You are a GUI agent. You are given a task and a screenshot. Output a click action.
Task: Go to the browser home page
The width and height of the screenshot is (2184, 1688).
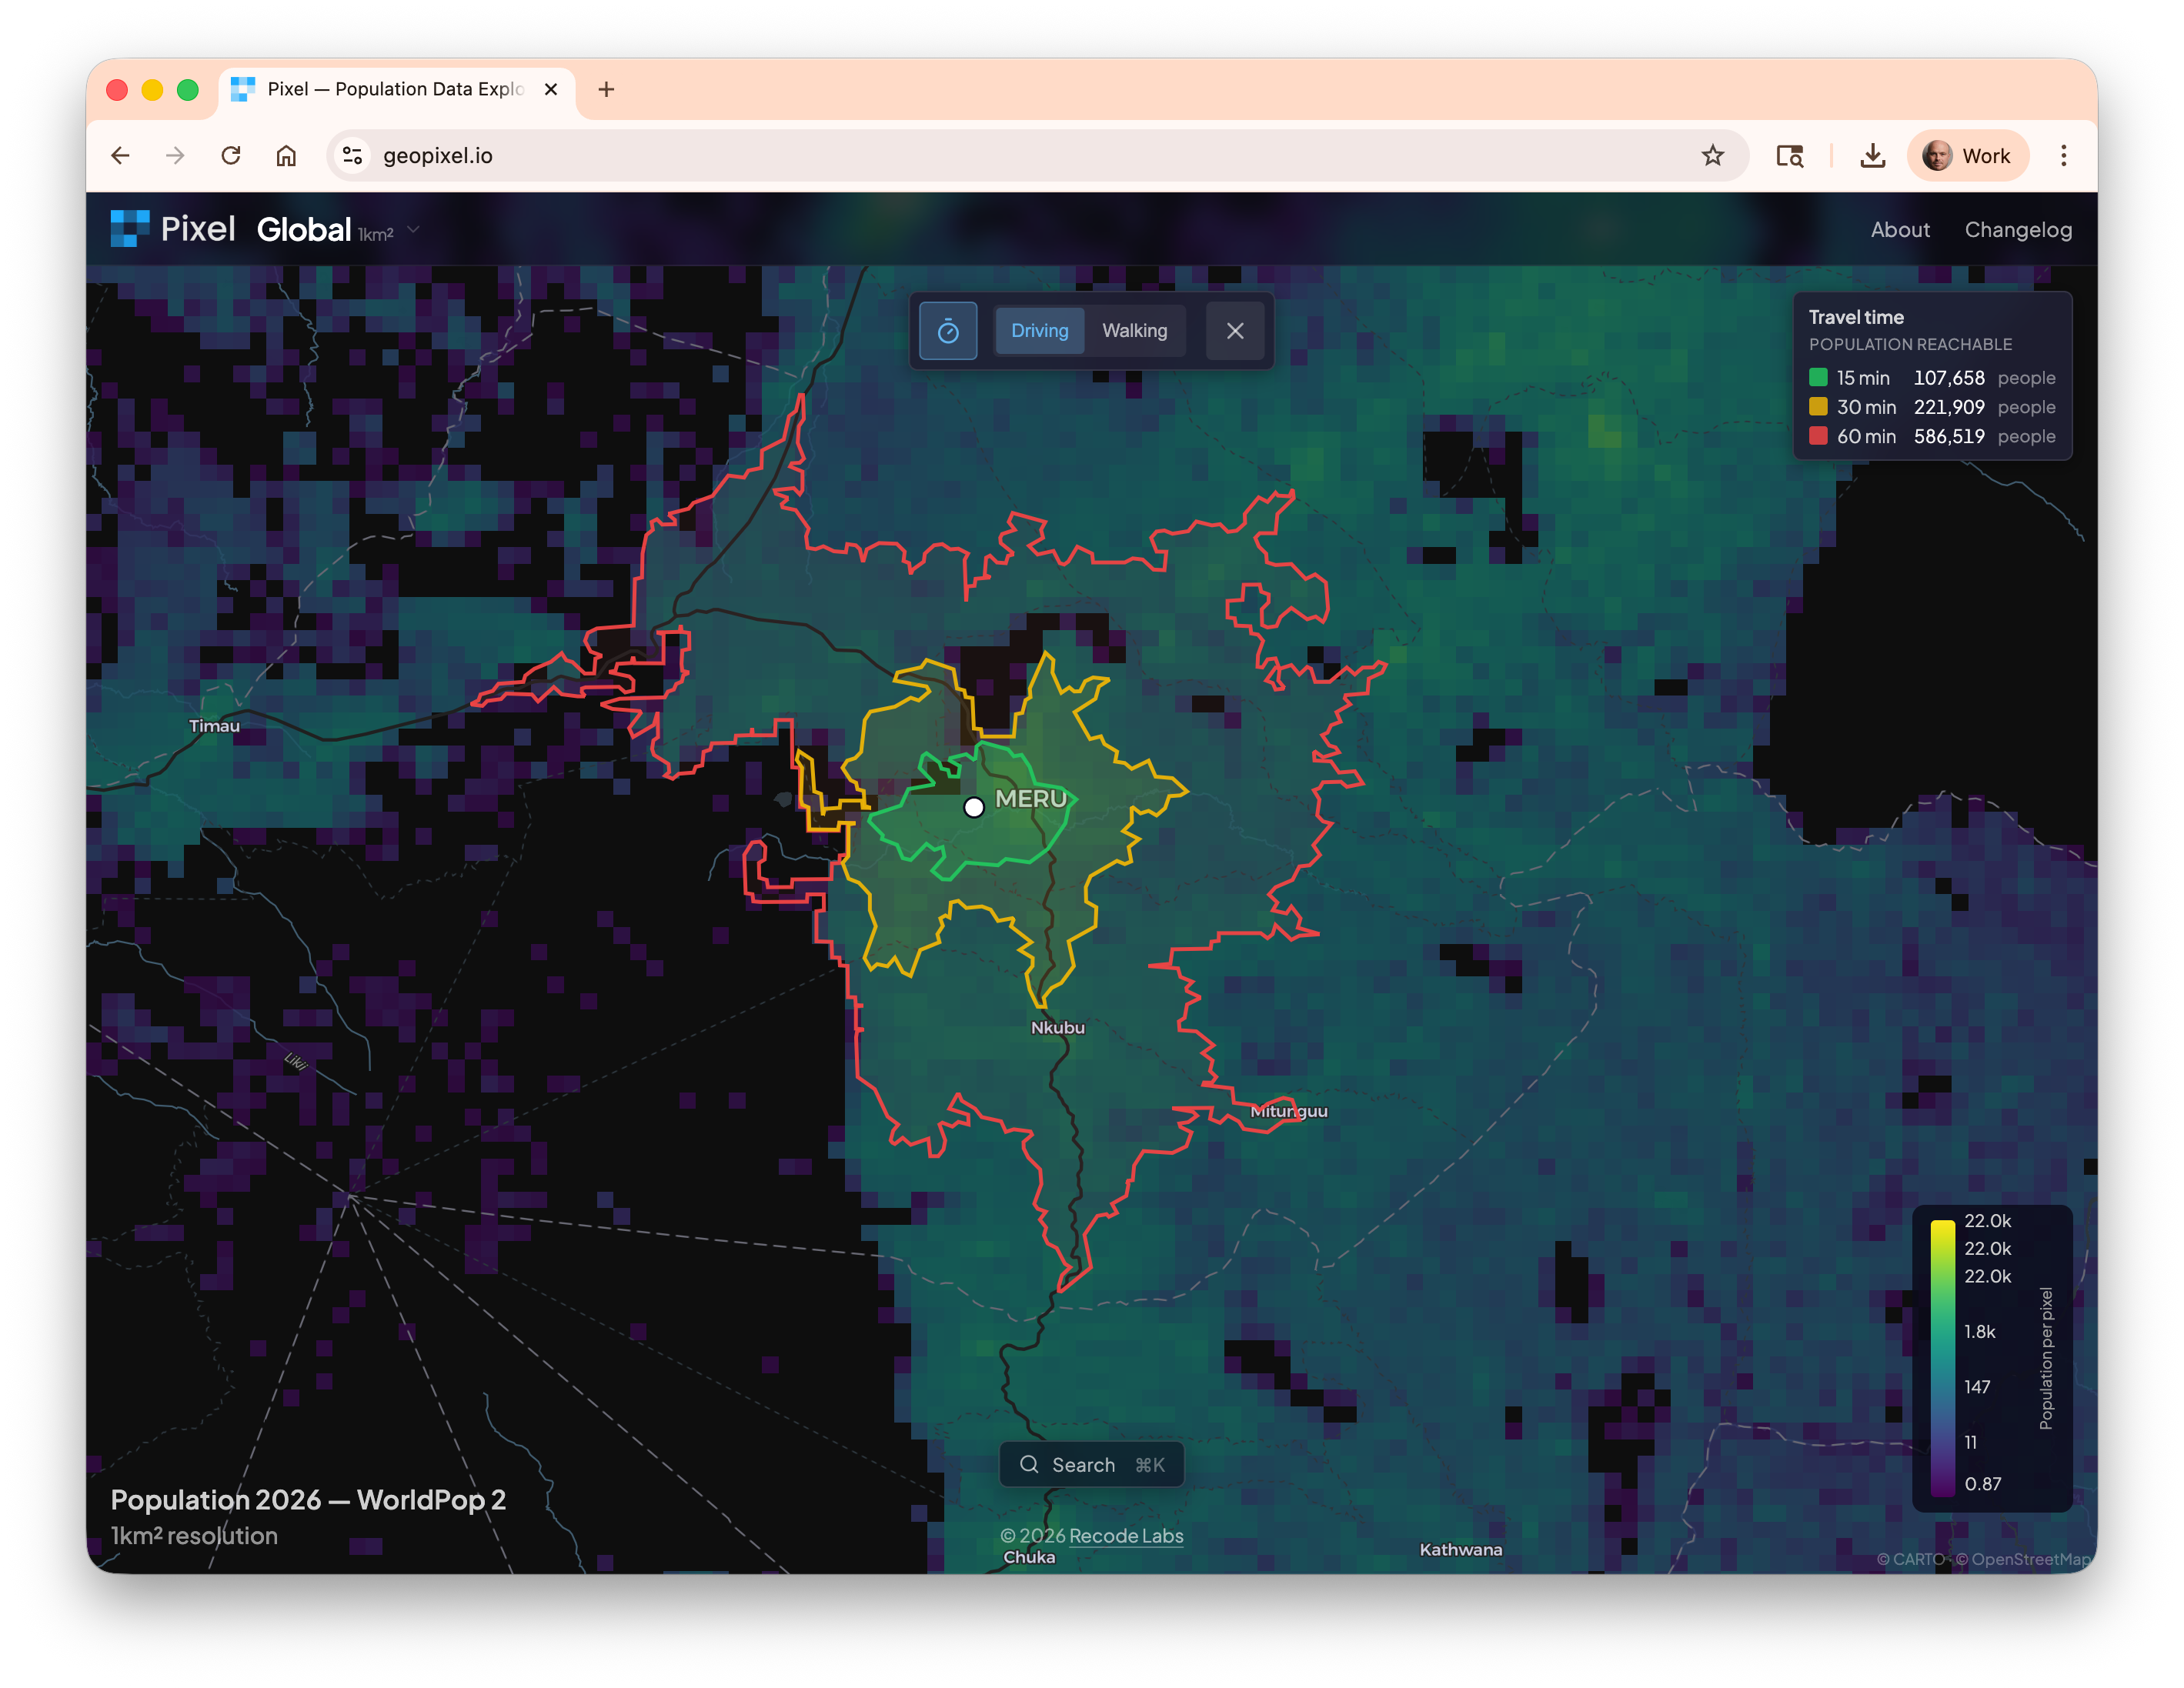pyautogui.click(x=286, y=155)
